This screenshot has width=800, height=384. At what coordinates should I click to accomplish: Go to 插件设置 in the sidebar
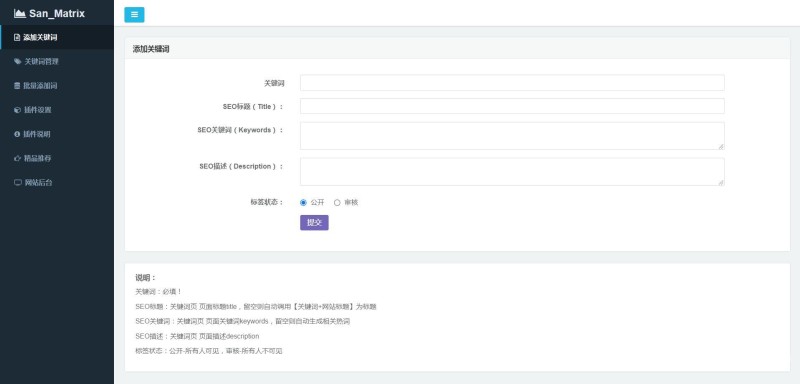tap(57, 110)
